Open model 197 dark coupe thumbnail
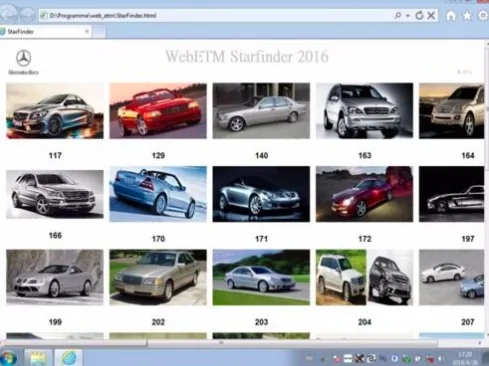The height and width of the screenshot is (366, 489). [452, 194]
